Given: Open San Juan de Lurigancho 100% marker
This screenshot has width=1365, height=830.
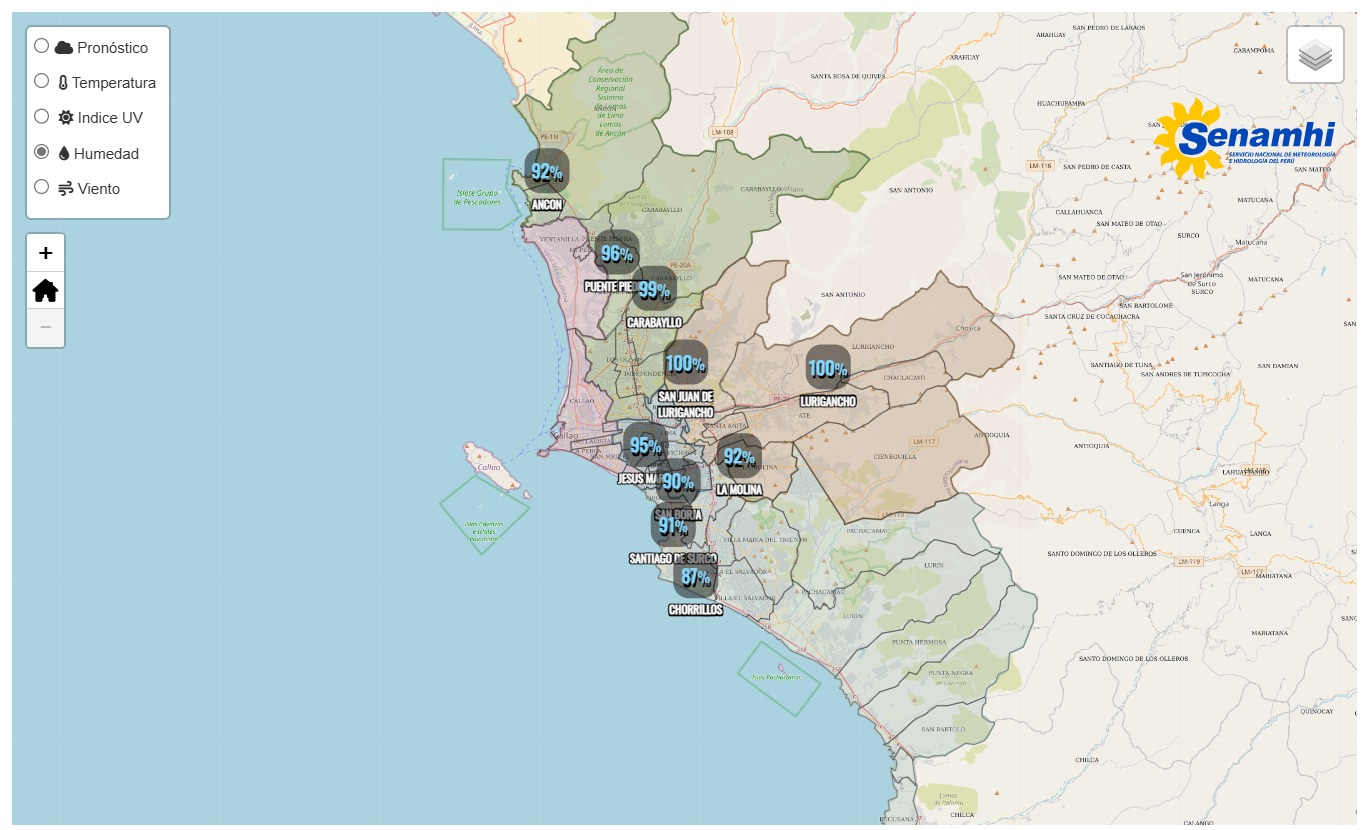Looking at the screenshot, I should [x=685, y=363].
